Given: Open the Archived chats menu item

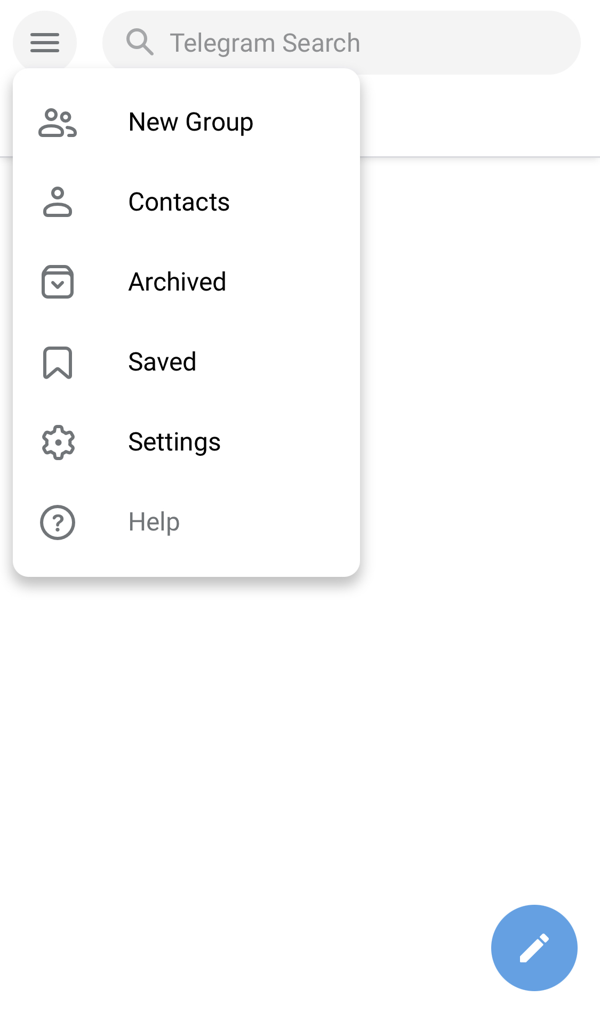Looking at the screenshot, I should pos(177,282).
